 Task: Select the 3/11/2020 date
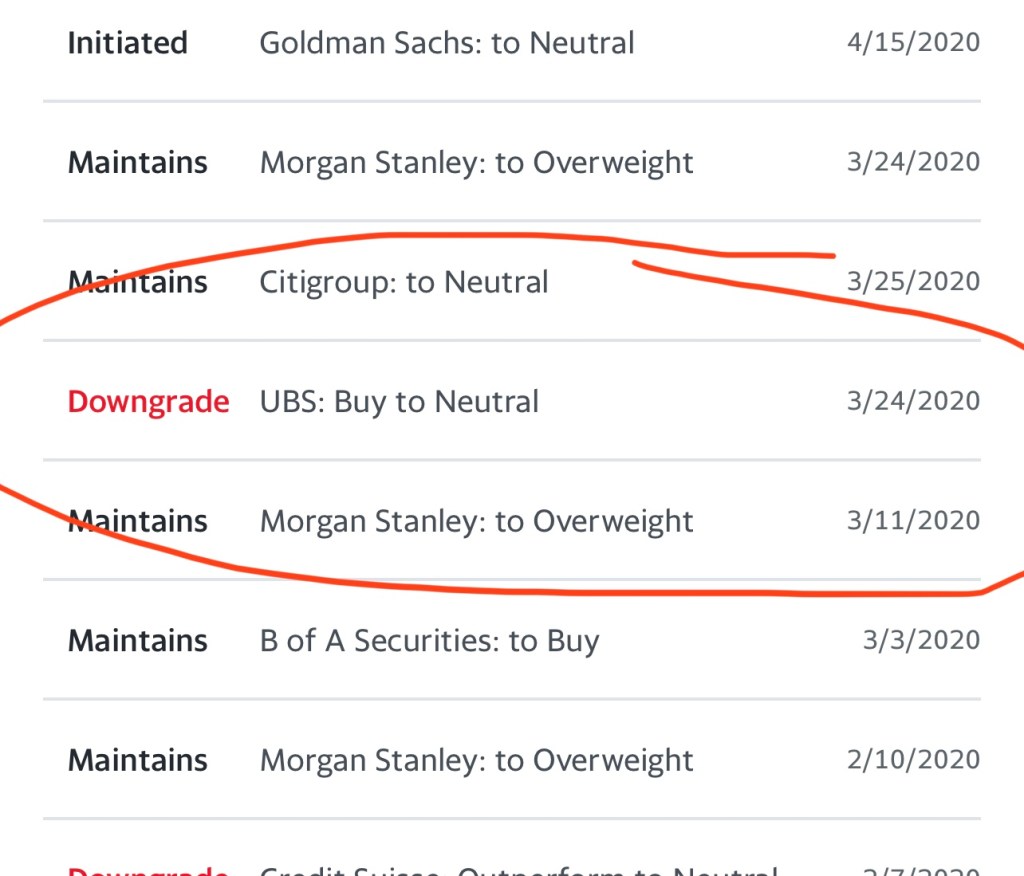click(912, 521)
